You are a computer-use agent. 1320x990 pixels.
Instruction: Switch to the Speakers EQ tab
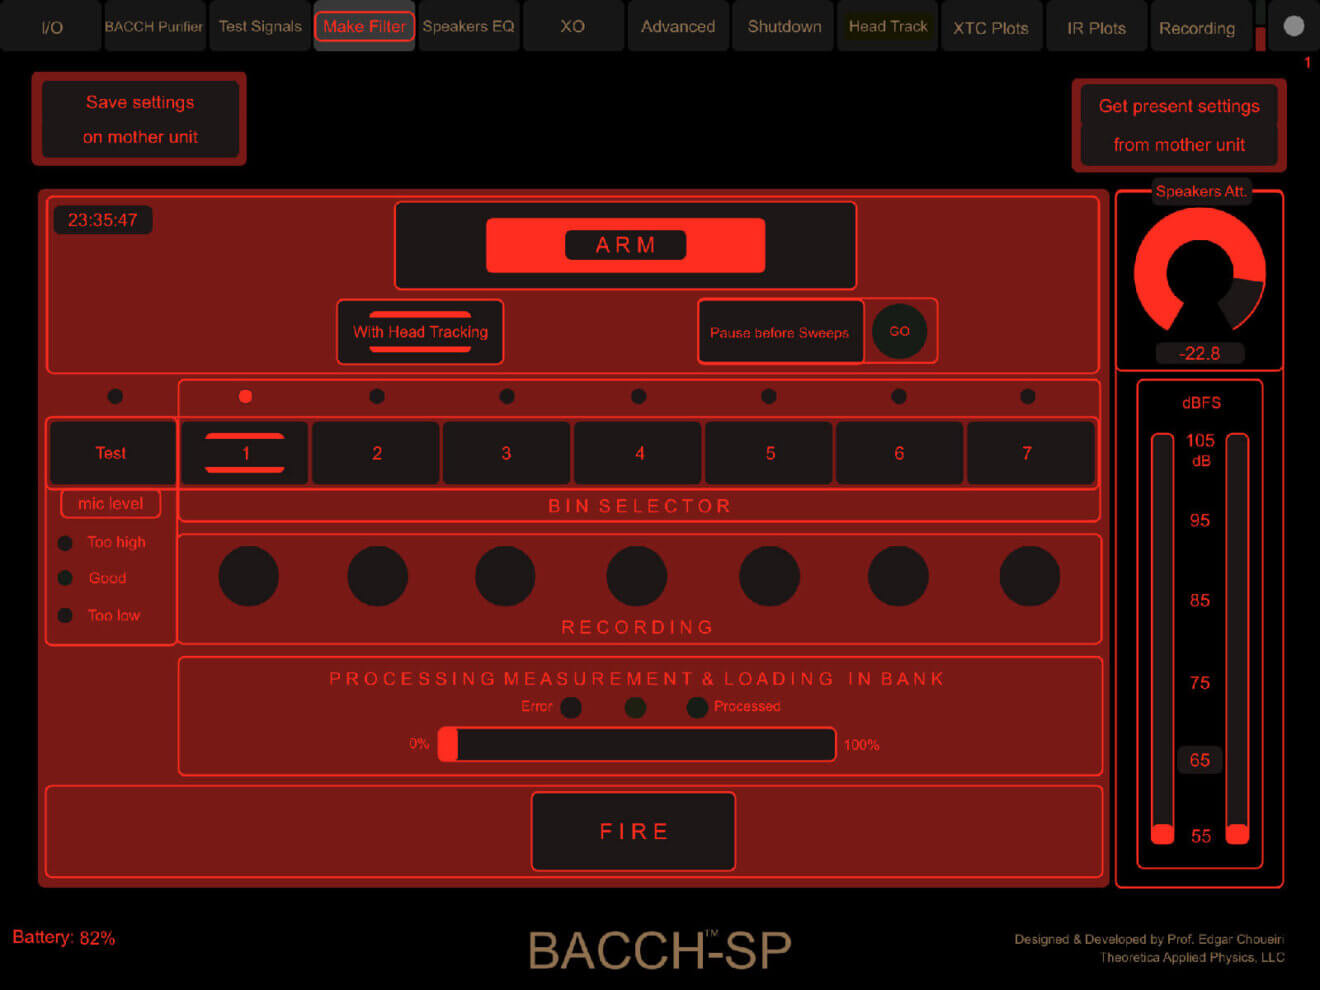click(x=468, y=27)
